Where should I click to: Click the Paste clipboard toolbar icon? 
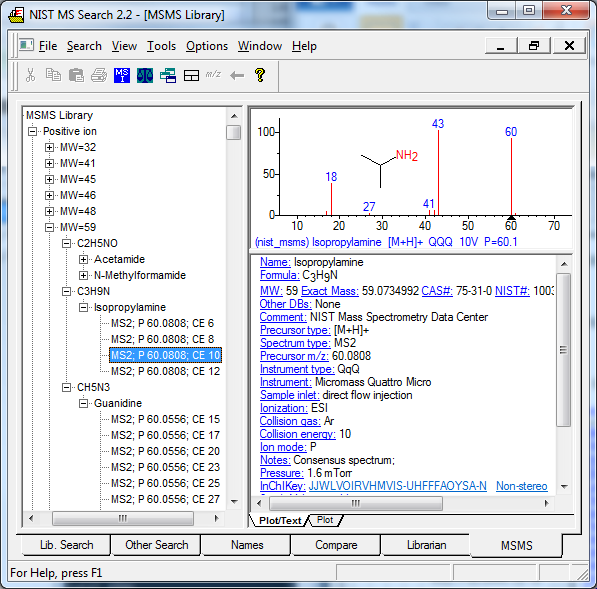[x=76, y=75]
